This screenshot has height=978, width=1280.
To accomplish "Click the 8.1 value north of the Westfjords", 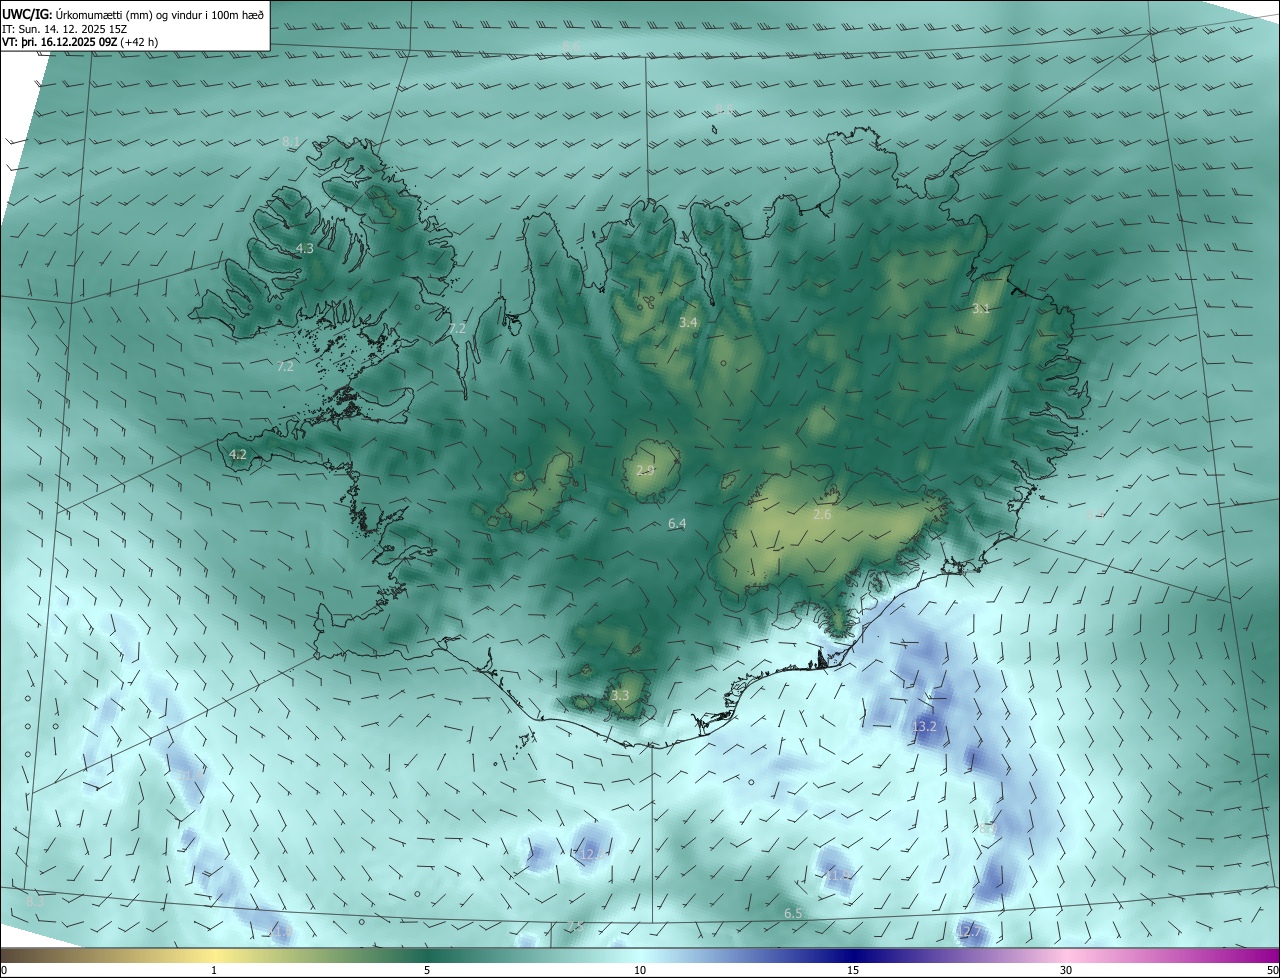I will 291,142.
